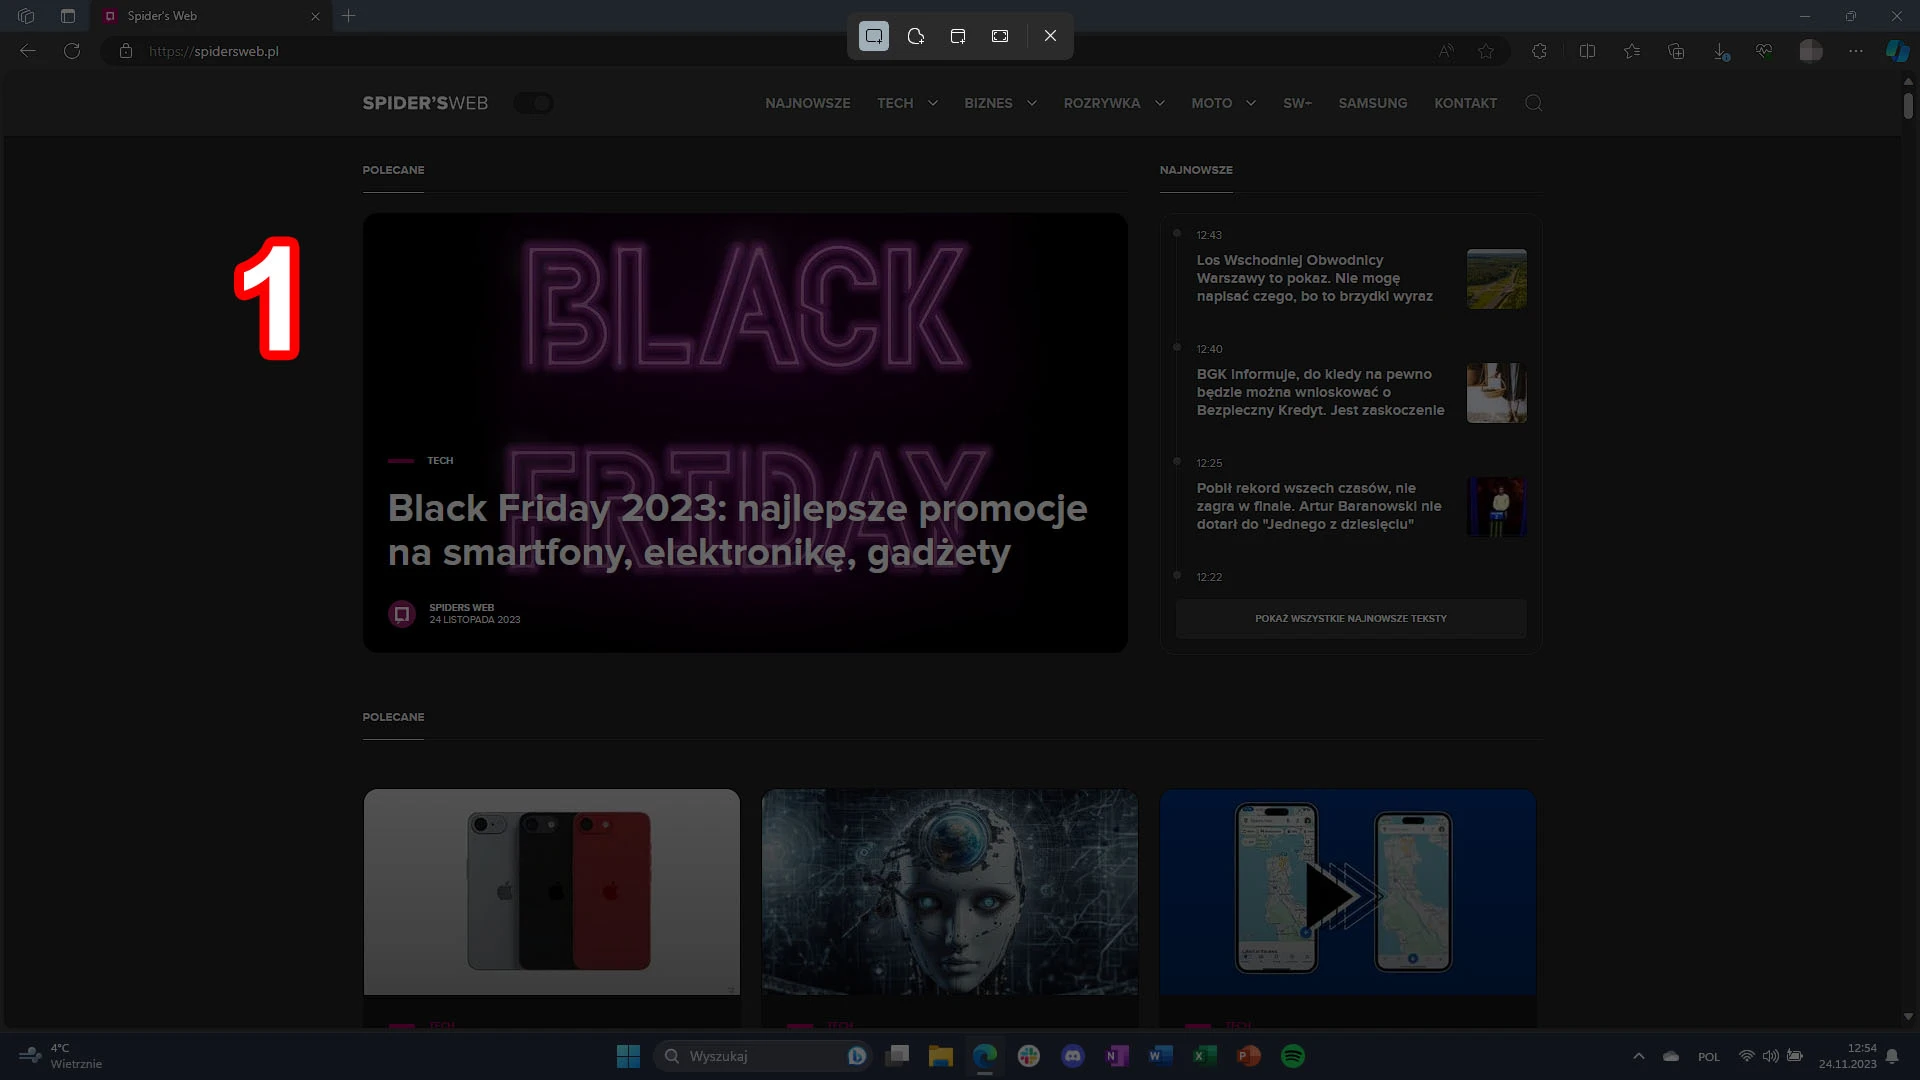
Task: Open a new browser tab
Action: 349,16
